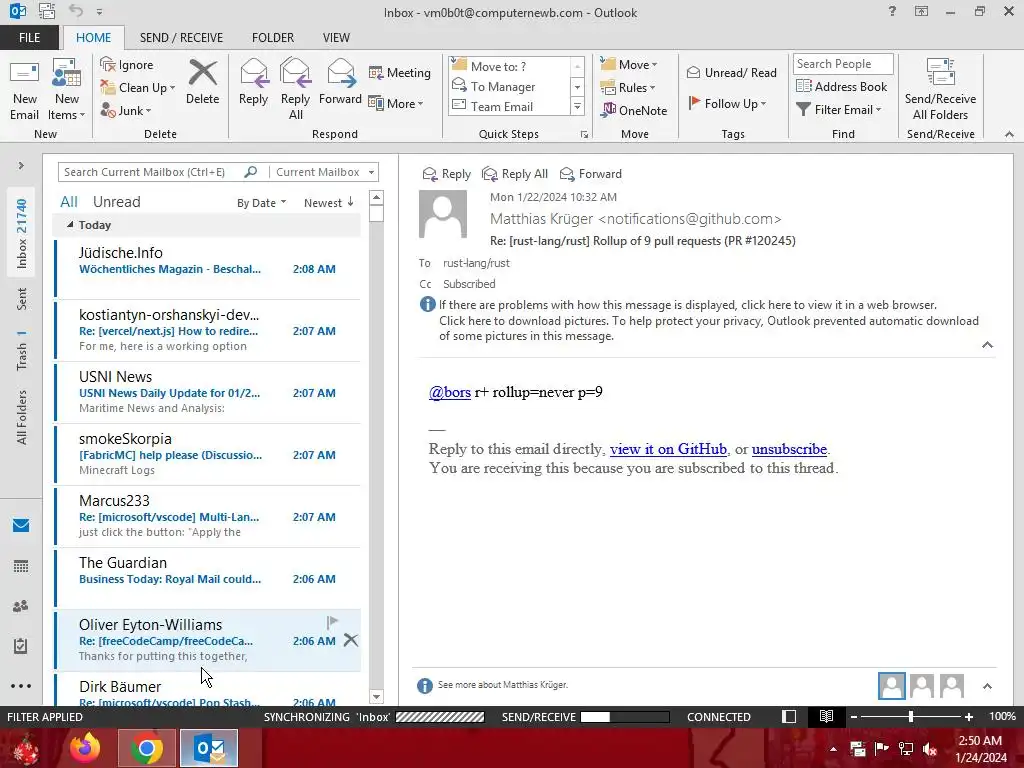Open the @bors link

click(449, 392)
